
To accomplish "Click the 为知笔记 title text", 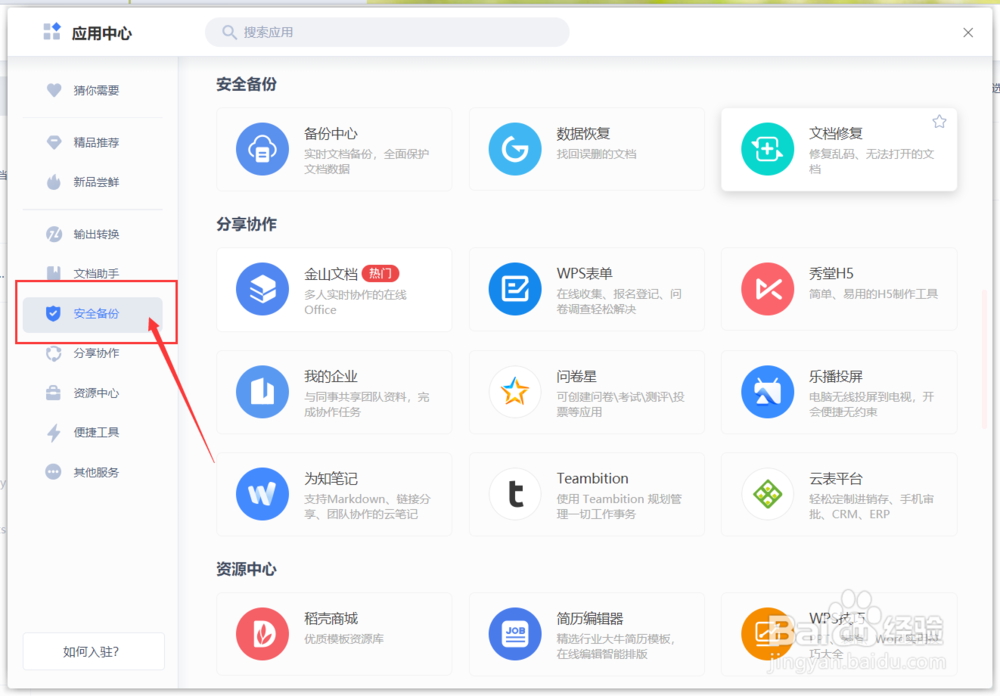I will 330,479.
